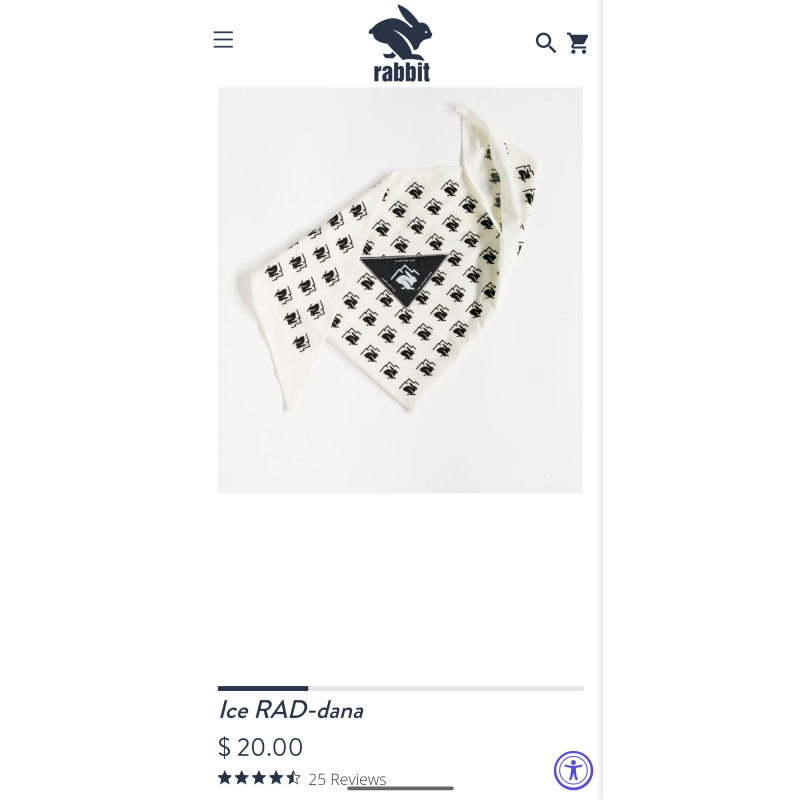
Task: Click the half-filled fifth rating star
Action: 293,778
